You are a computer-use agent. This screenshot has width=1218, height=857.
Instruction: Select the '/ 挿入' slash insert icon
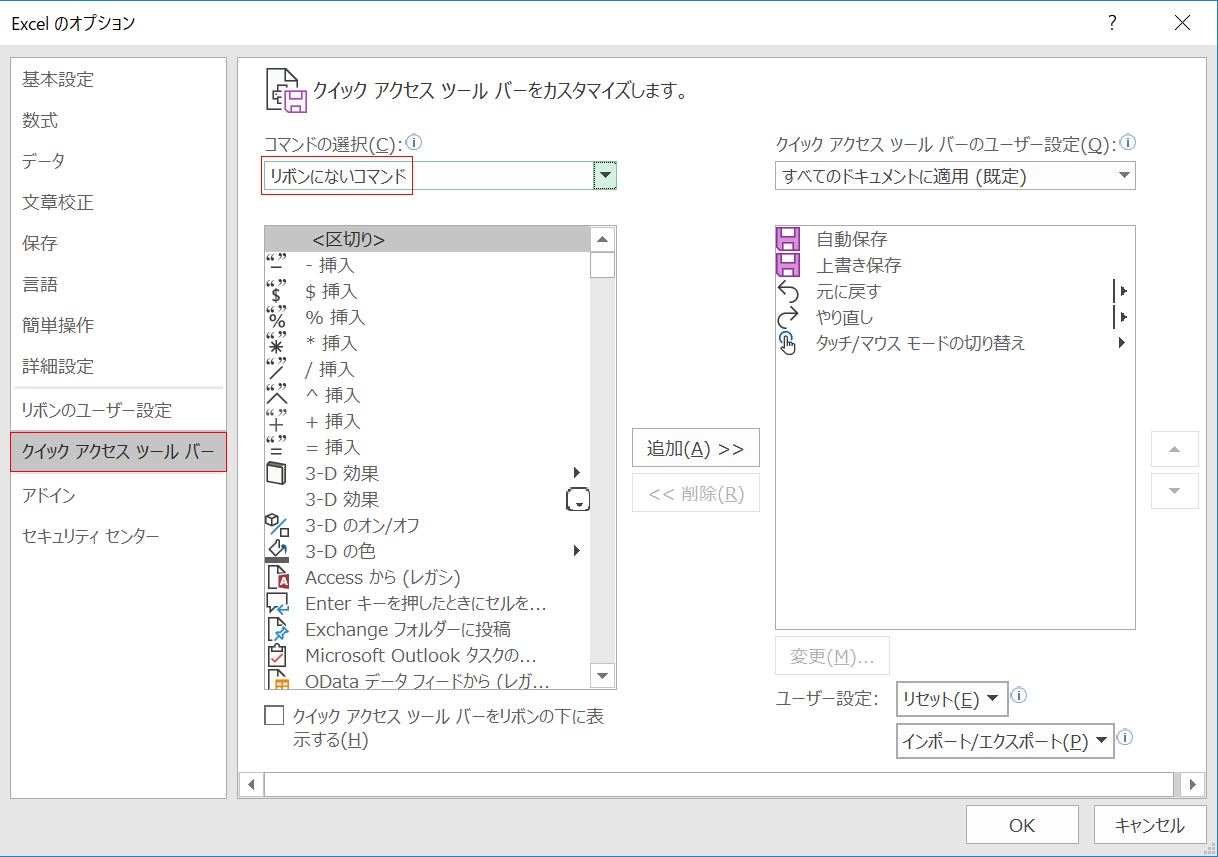tap(276, 369)
